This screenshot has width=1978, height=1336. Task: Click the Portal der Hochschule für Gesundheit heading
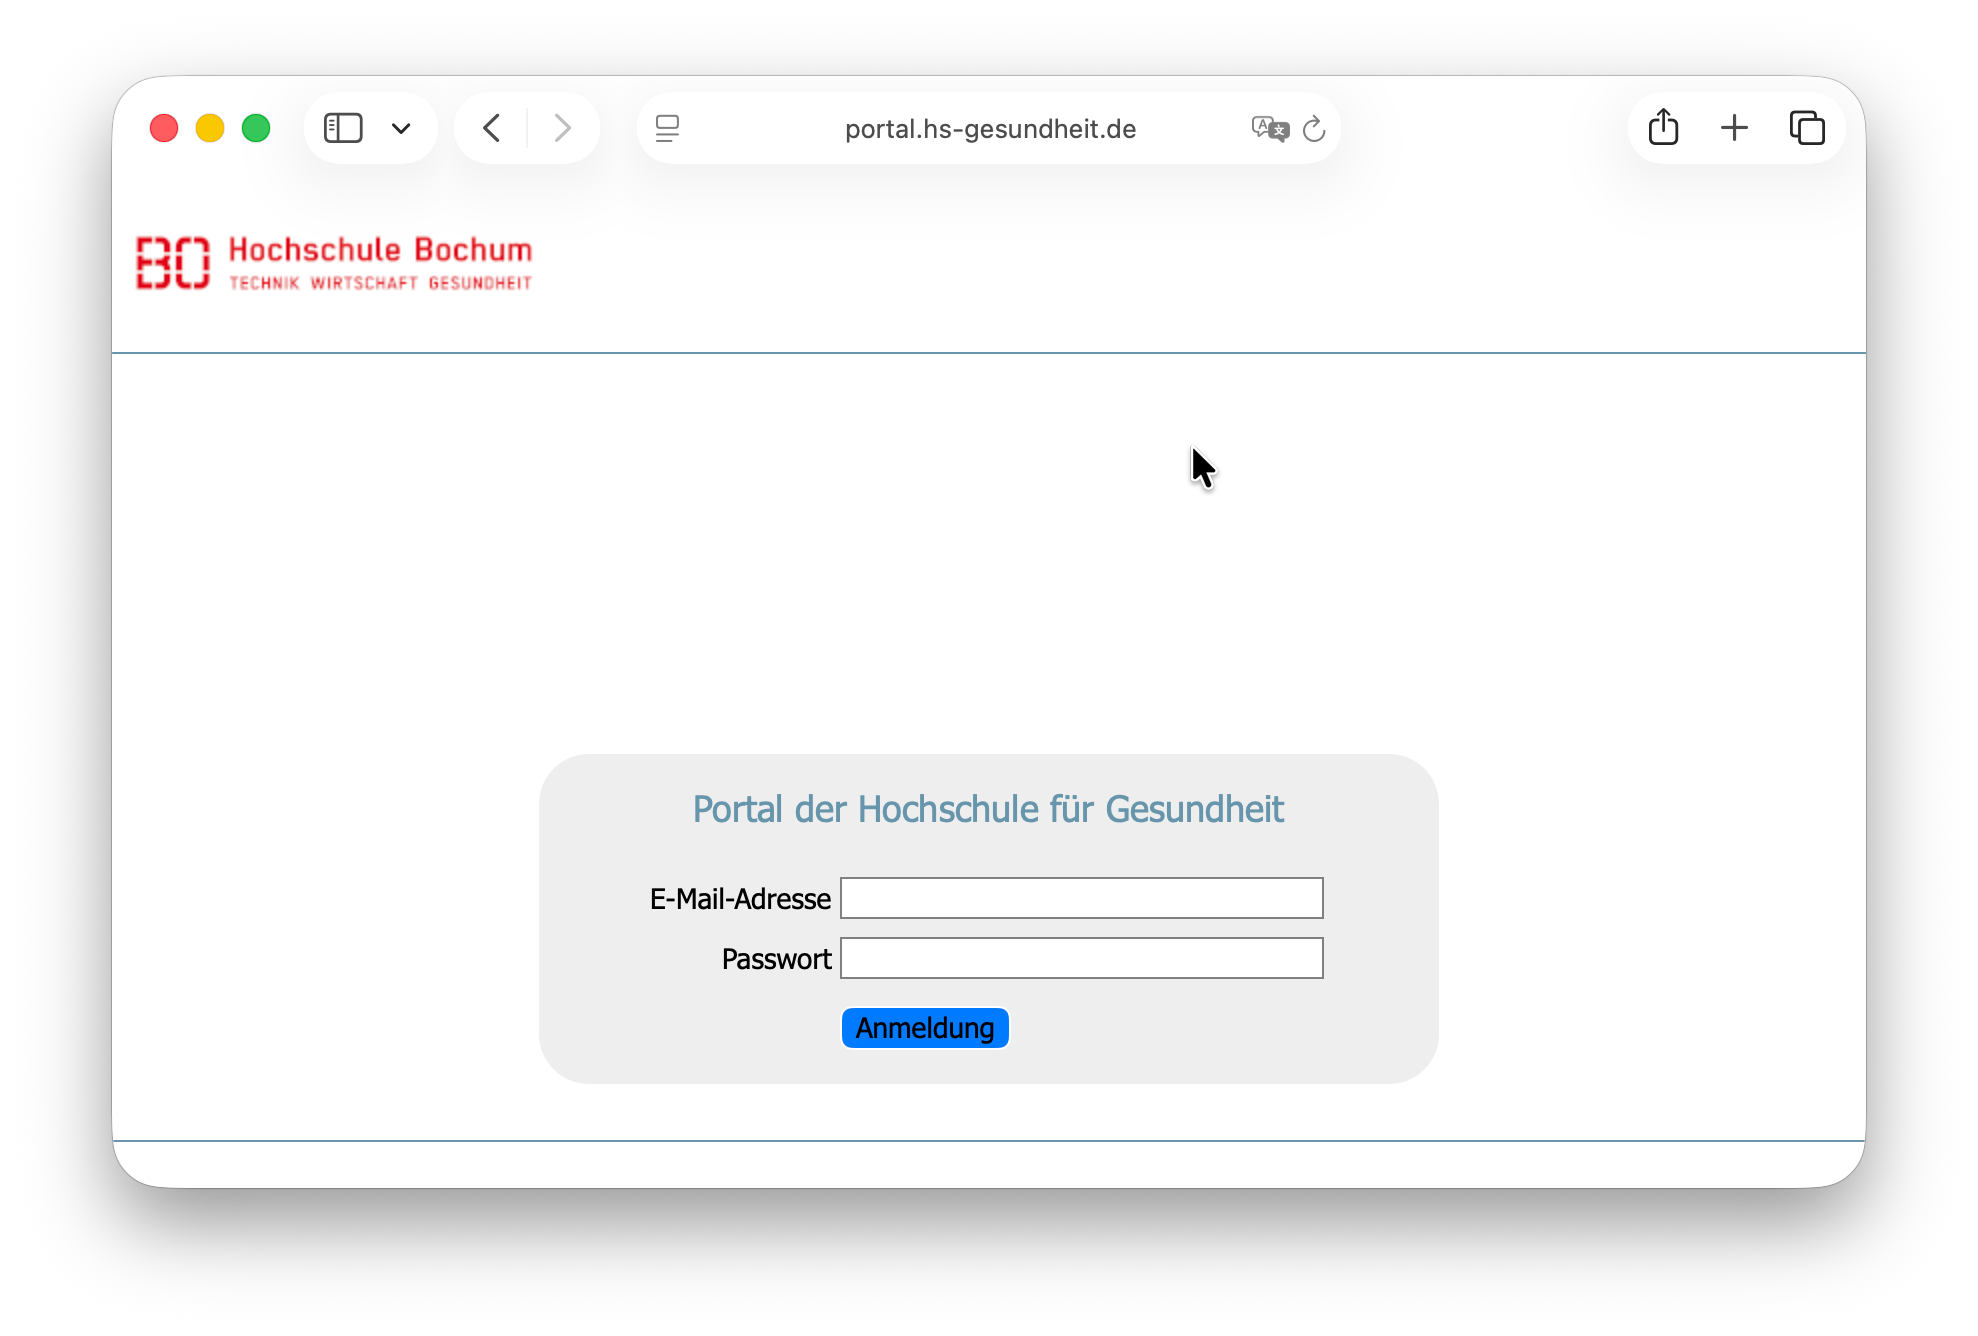coord(988,809)
